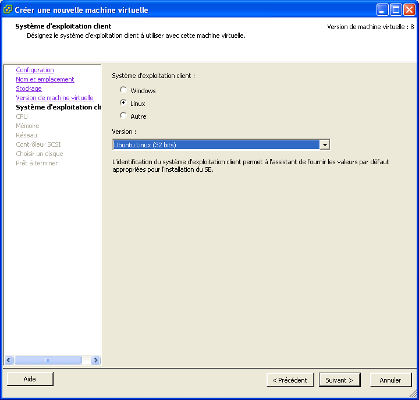Click the Suivant button
The image size is (419, 400).
tap(340, 380)
